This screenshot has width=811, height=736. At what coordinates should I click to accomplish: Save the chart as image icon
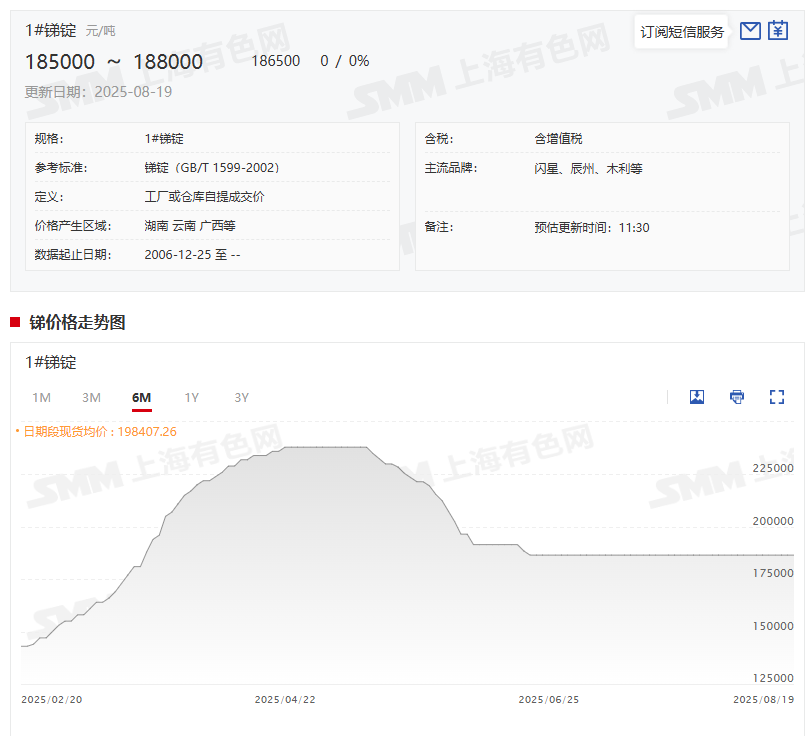pos(697,397)
